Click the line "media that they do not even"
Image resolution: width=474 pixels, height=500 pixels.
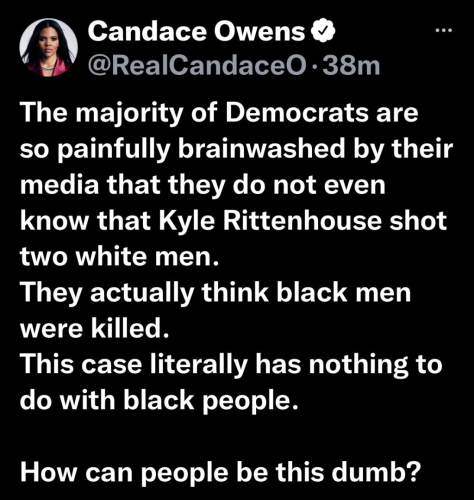tap(203, 185)
